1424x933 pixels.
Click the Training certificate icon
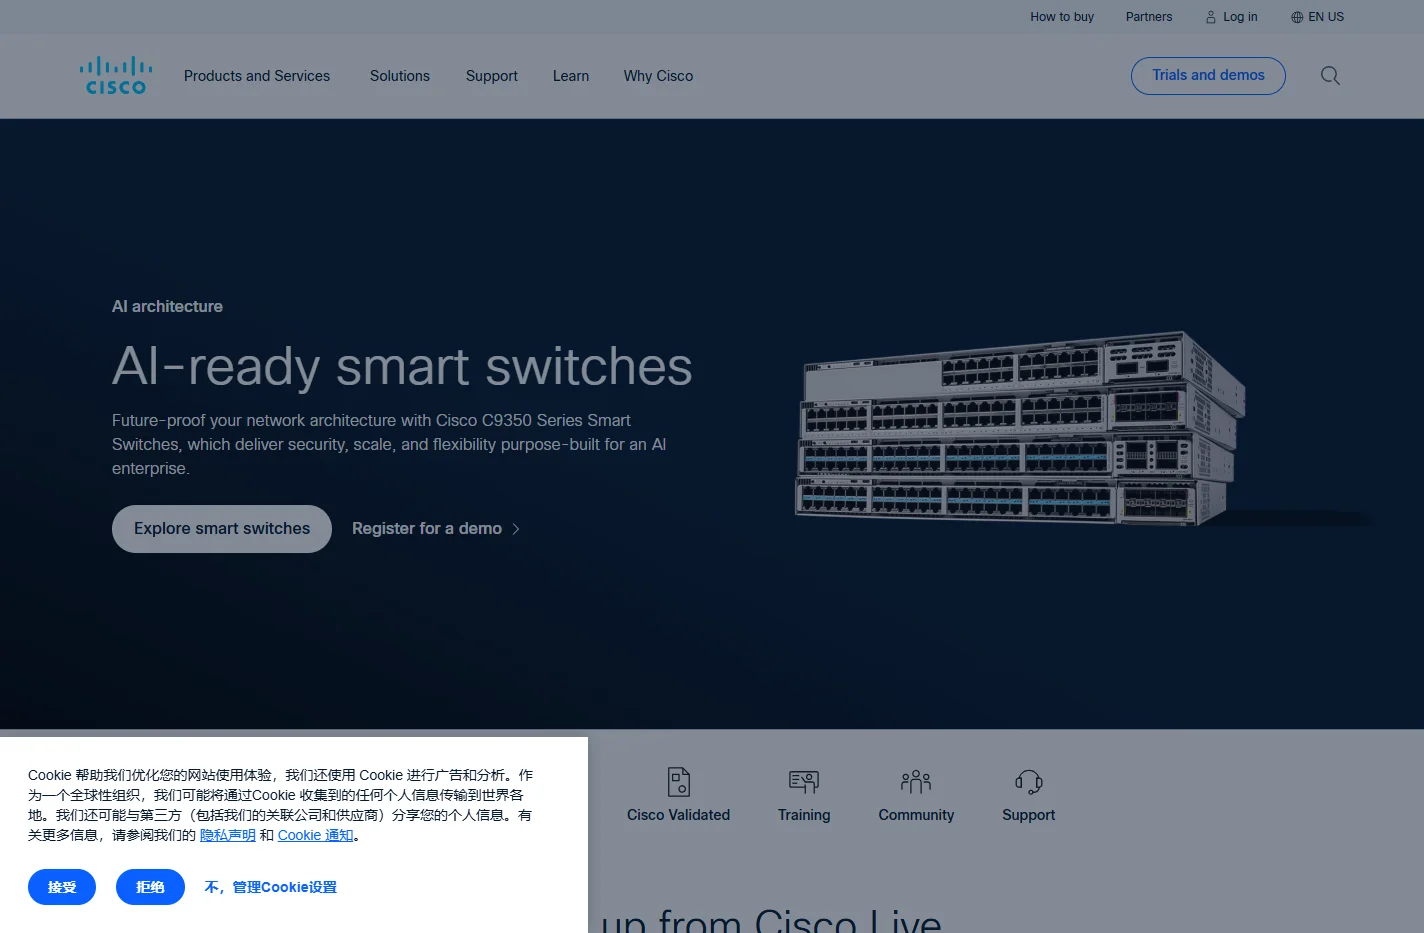click(804, 781)
